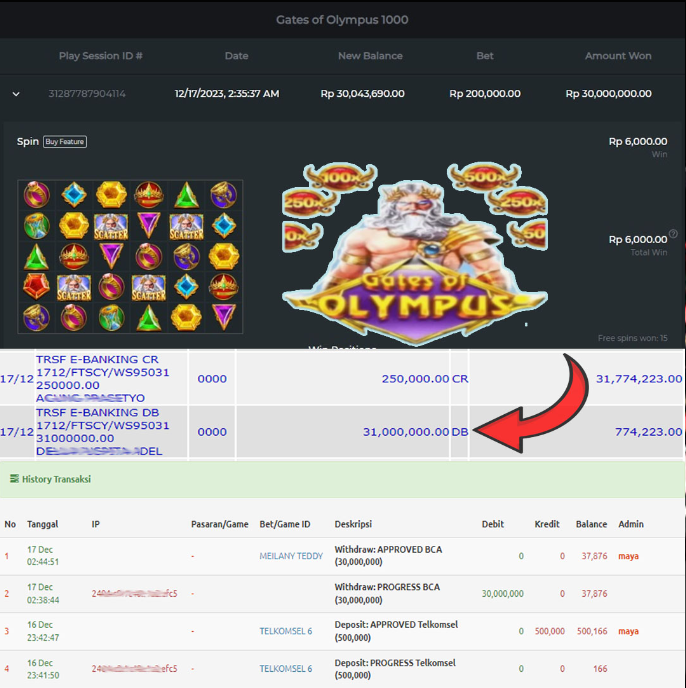Click admin maya in Withdraw APPROVED row
The image size is (686, 688).
pos(629,556)
